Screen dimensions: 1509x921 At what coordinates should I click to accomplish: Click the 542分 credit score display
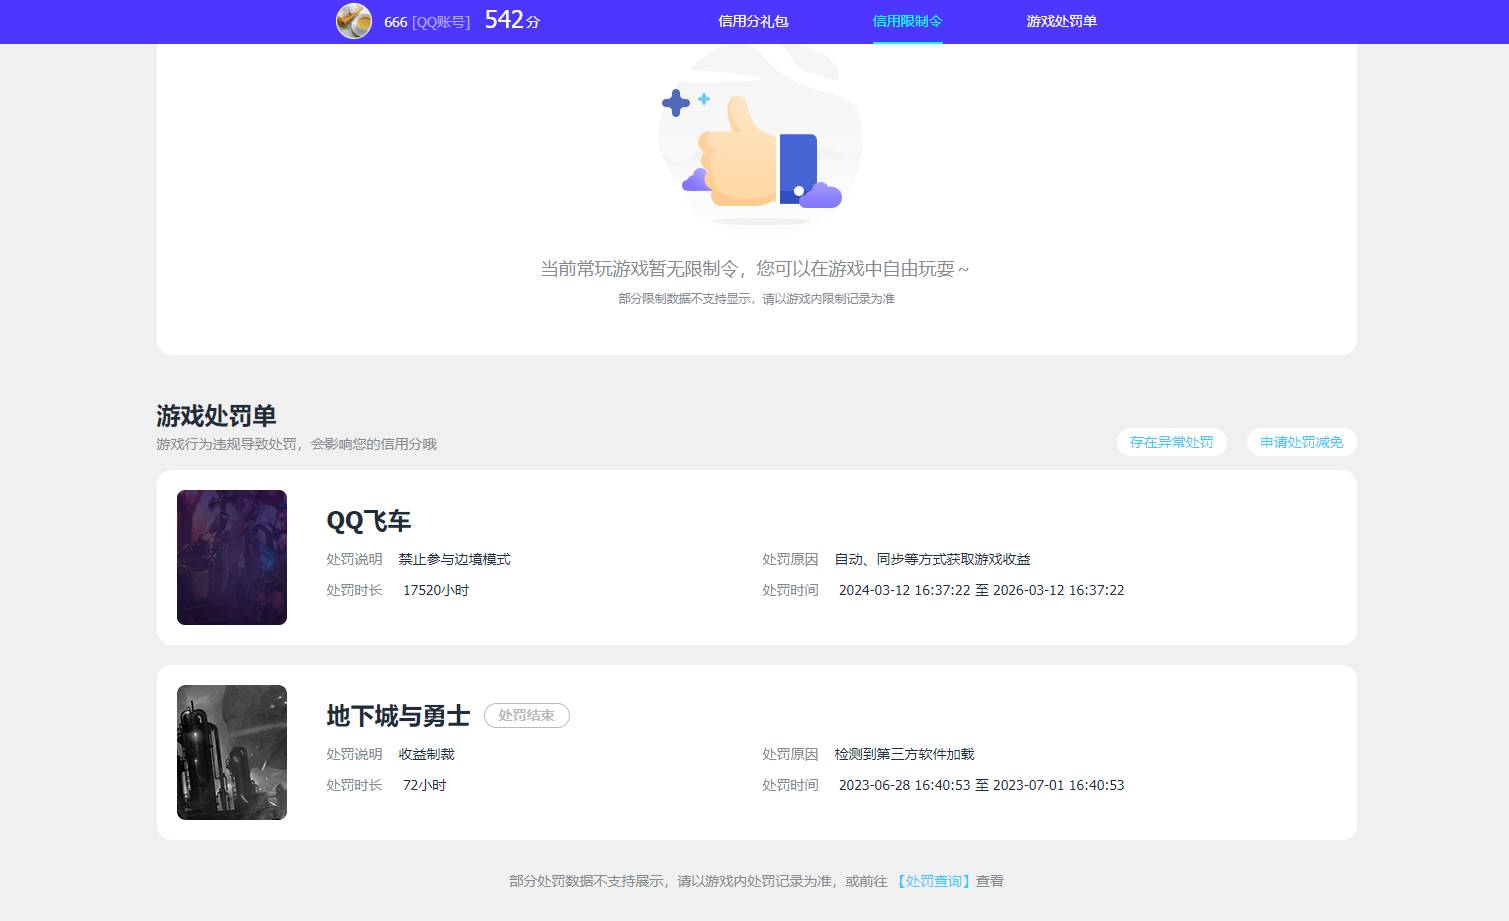510,20
